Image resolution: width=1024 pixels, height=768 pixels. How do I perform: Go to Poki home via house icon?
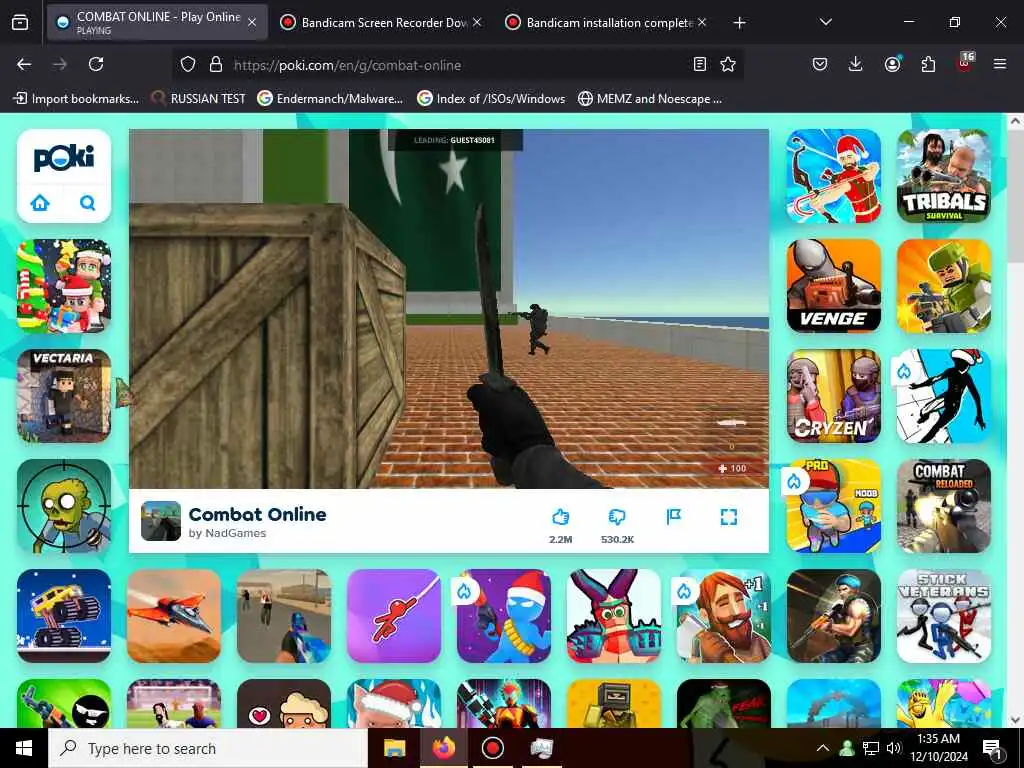40,203
